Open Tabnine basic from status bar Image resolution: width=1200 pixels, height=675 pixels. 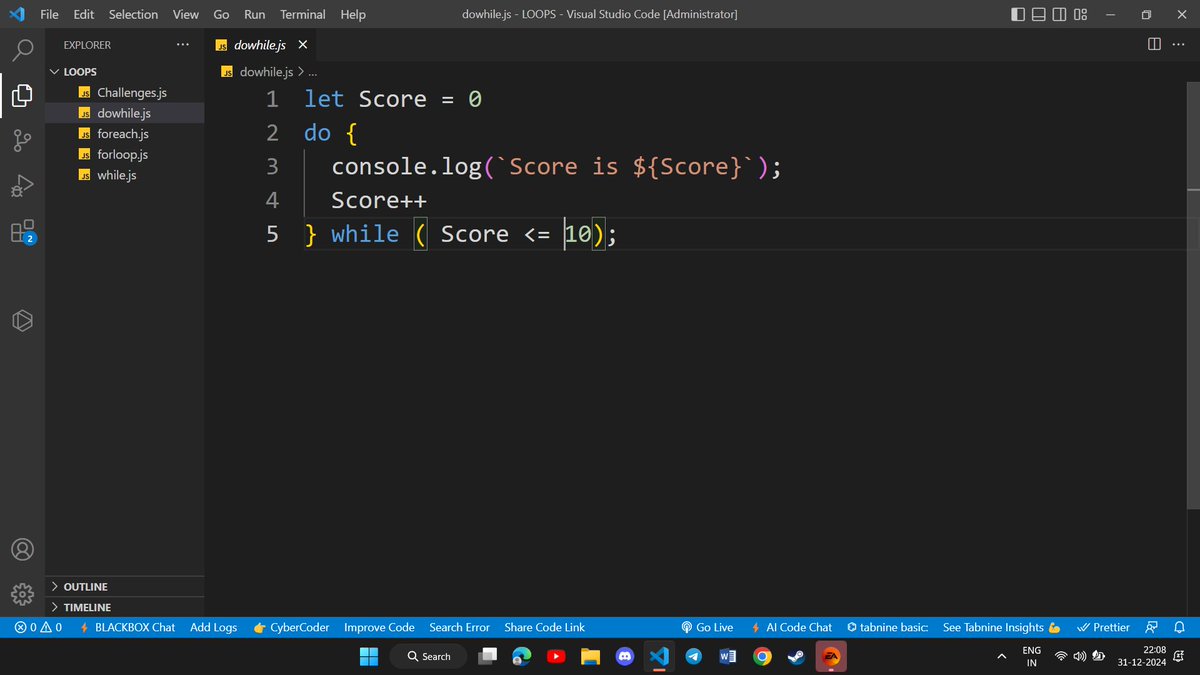click(x=887, y=627)
